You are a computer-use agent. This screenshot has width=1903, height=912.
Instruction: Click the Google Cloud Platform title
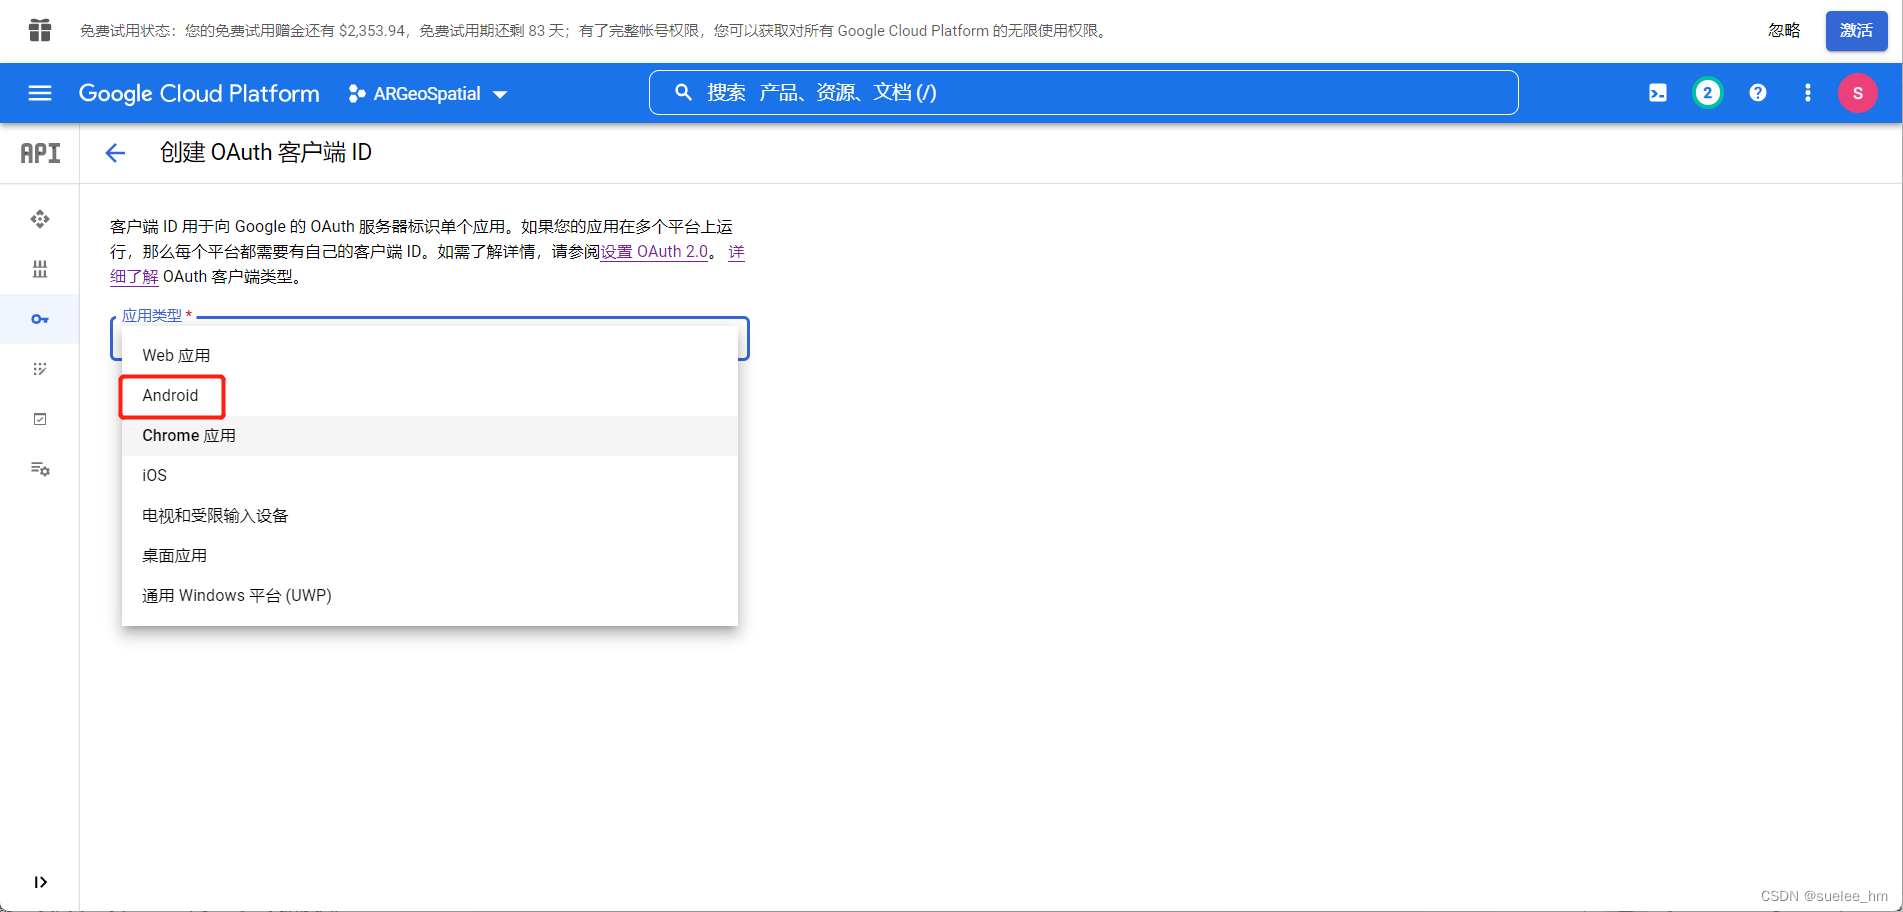[x=199, y=94]
